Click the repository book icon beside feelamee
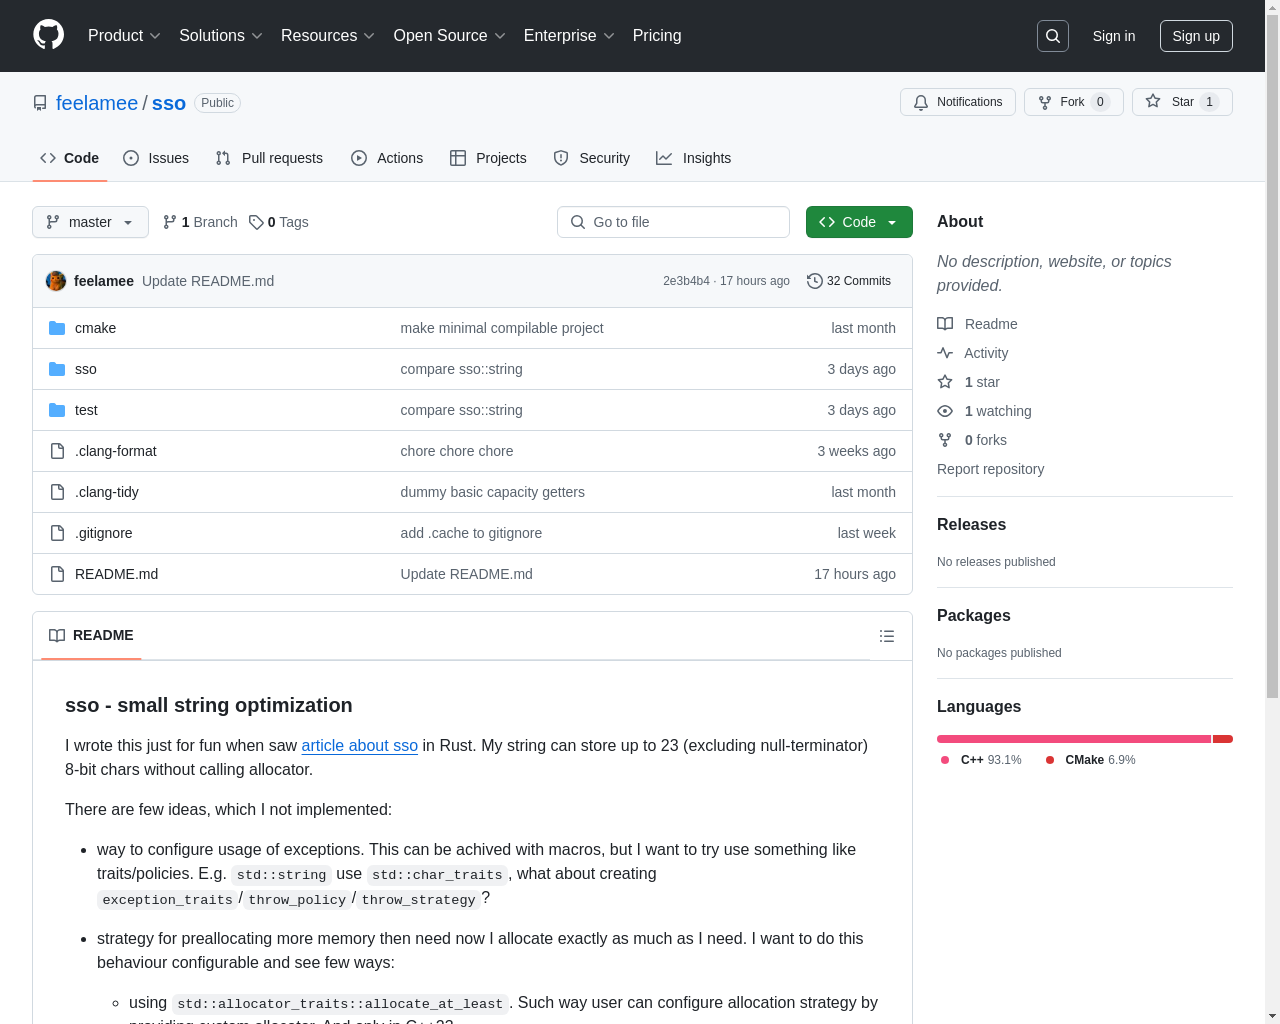This screenshot has width=1280, height=1024. click(40, 103)
